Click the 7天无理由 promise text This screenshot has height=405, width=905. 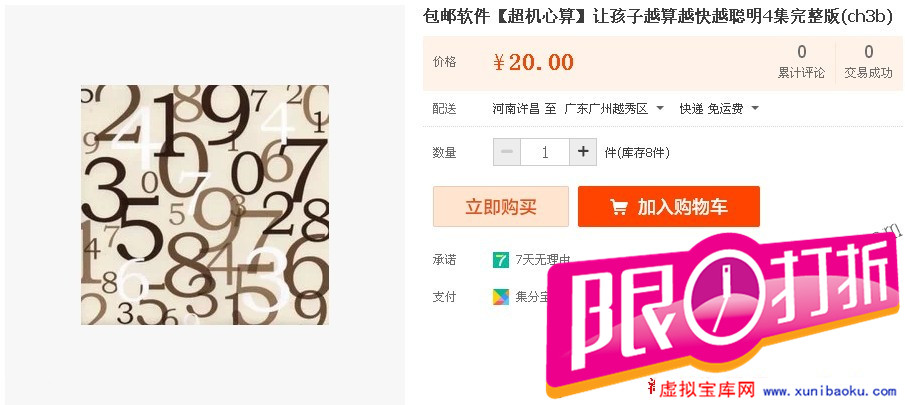(543, 260)
